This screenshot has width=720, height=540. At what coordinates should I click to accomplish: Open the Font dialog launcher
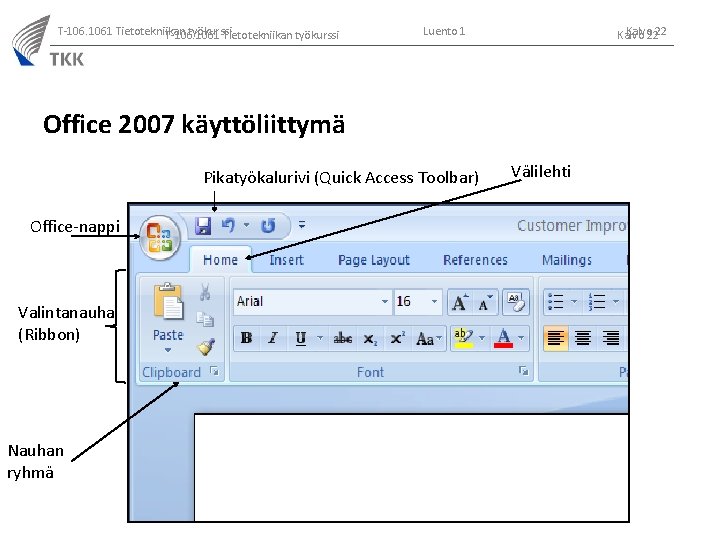coord(523,370)
